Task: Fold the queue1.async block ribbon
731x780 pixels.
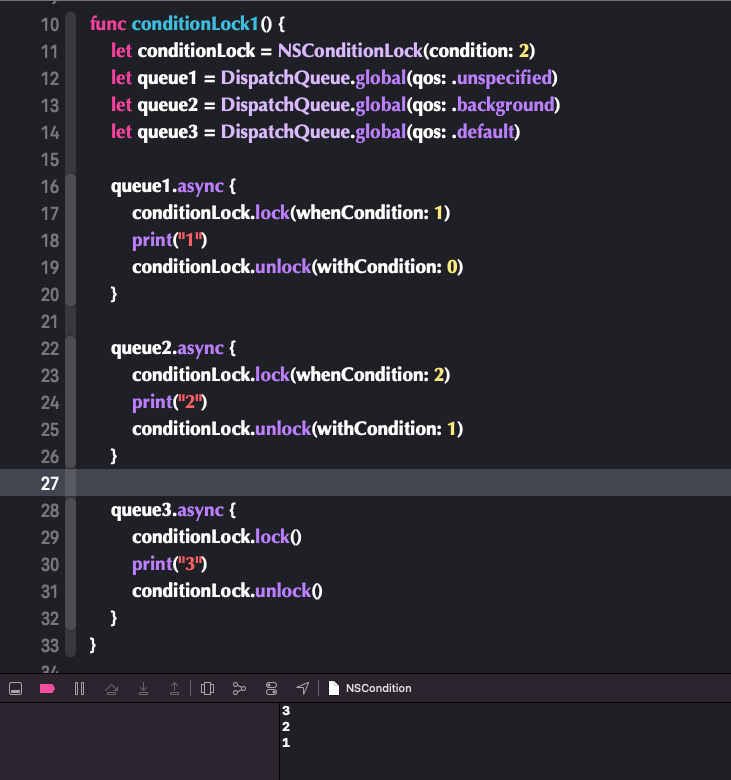Action: (71, 240)
